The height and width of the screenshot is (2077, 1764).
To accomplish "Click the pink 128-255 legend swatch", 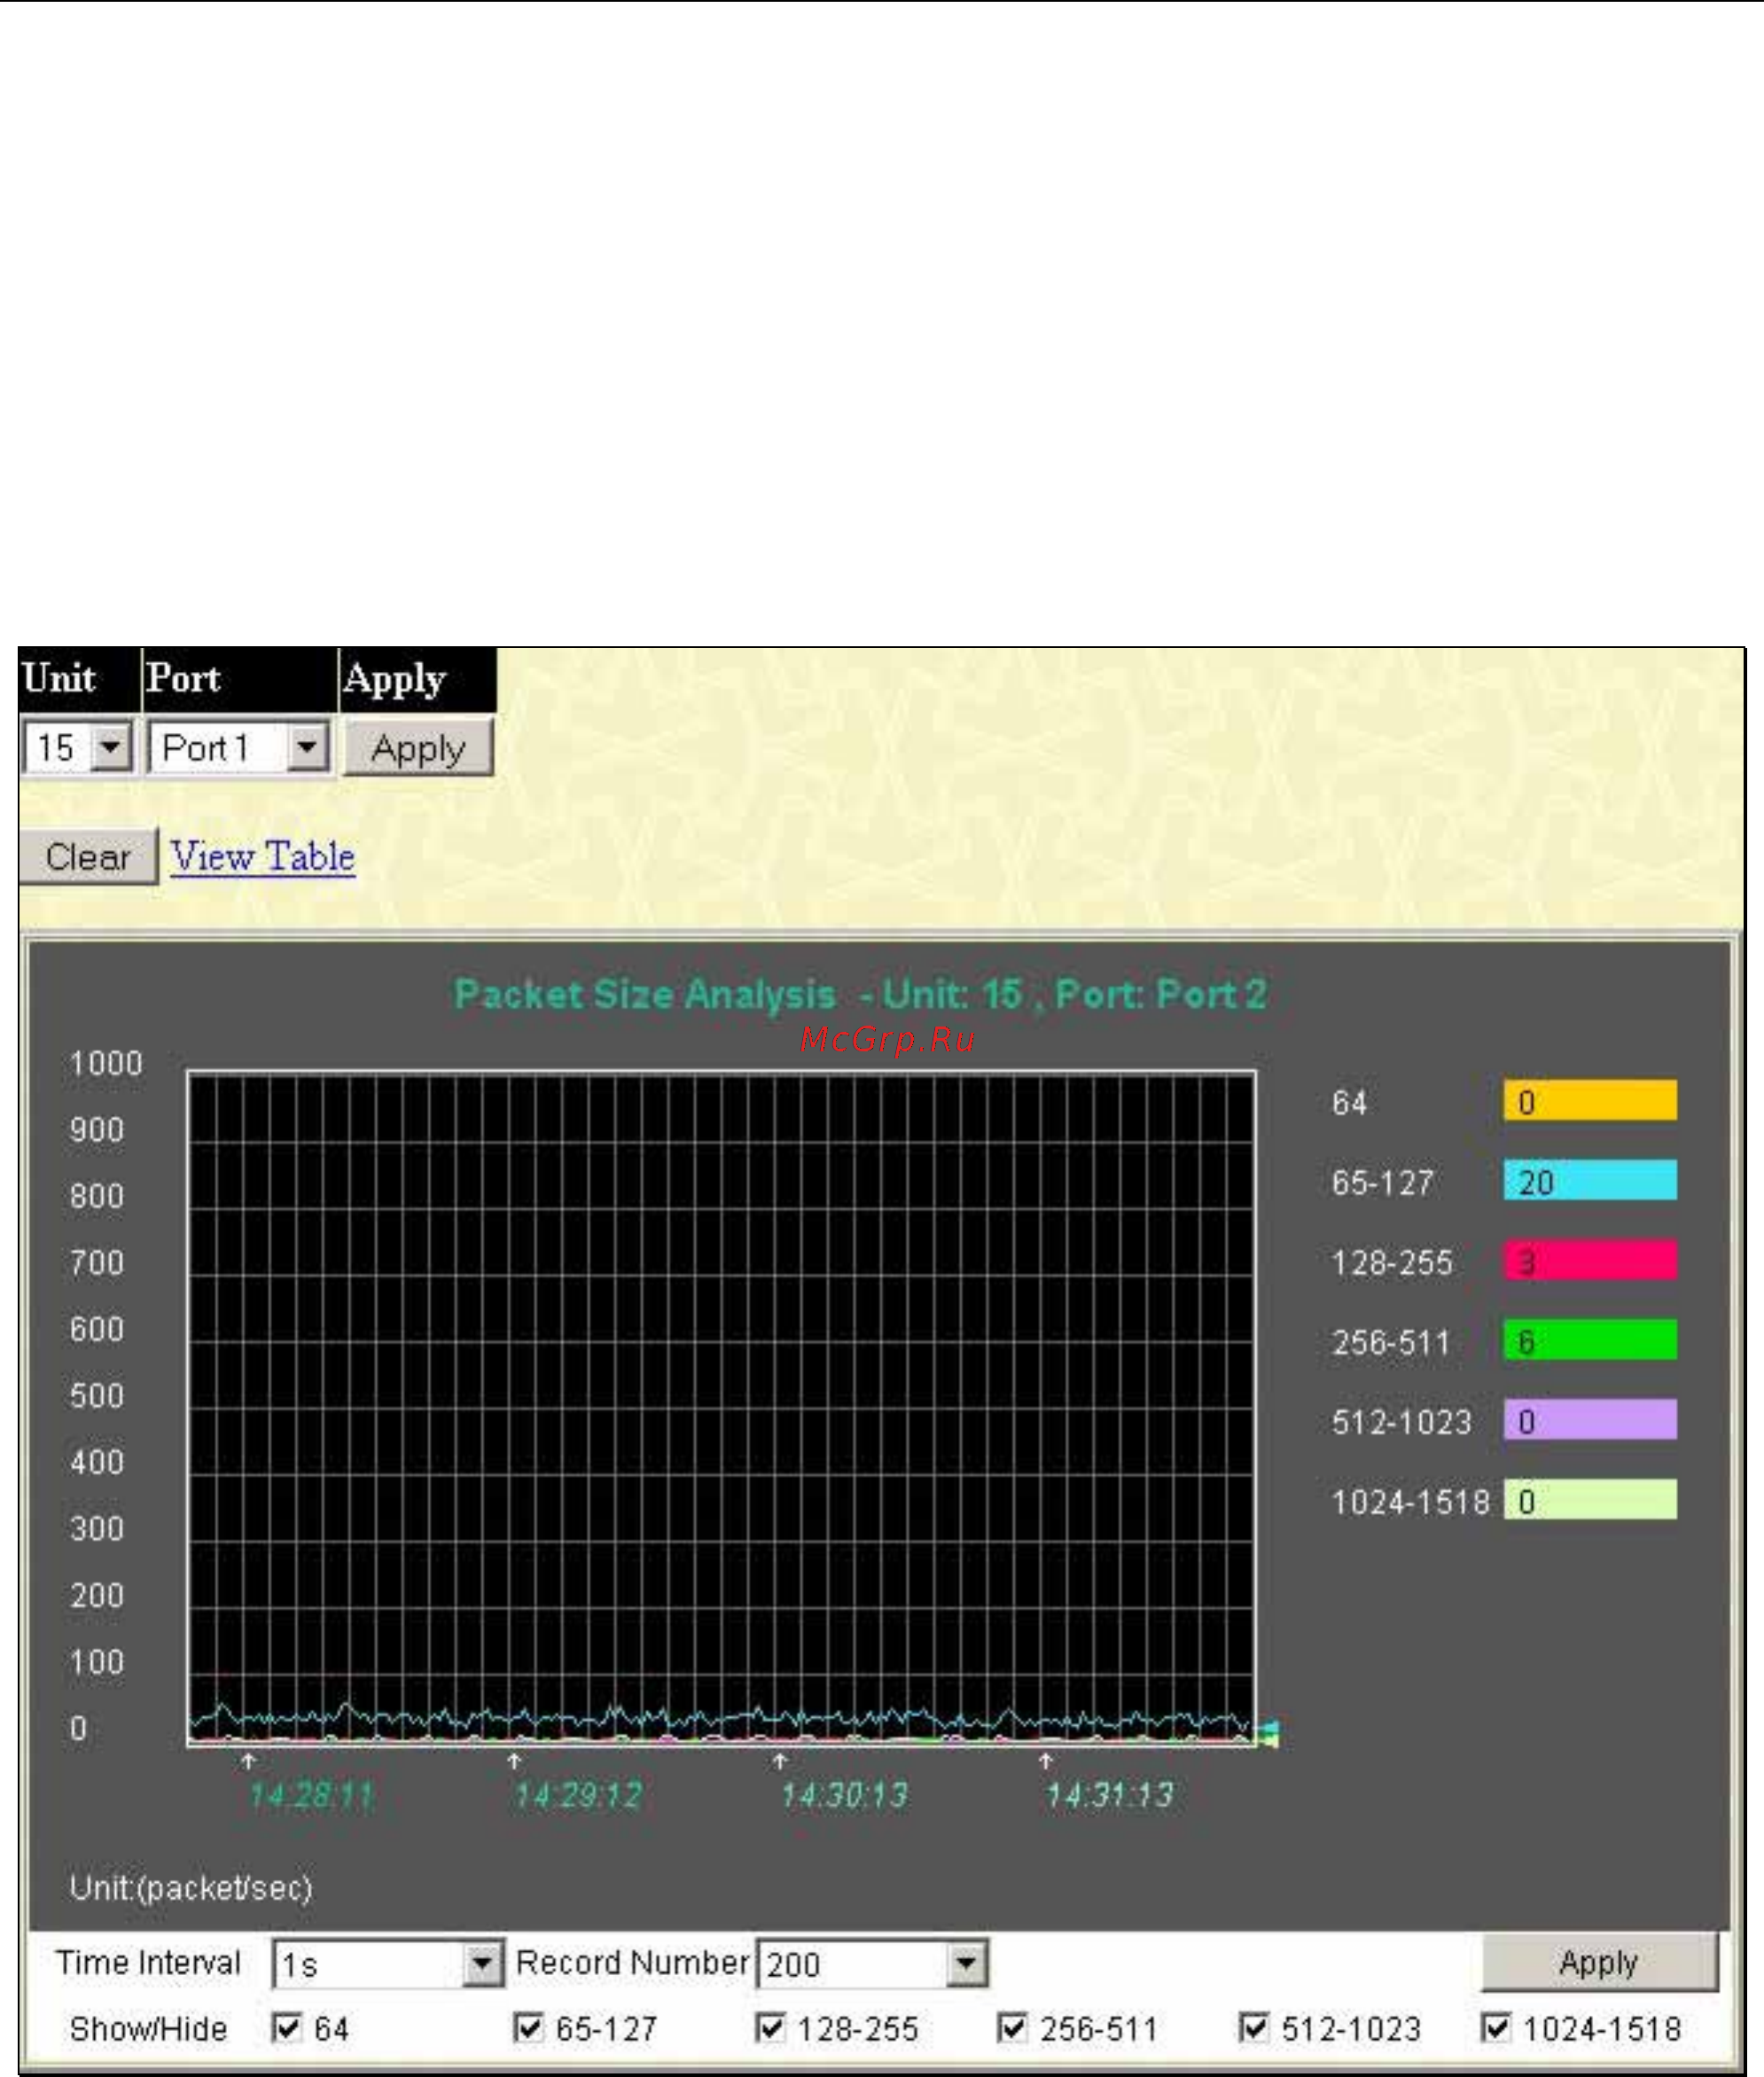I will click(x=1590, y=1260).
